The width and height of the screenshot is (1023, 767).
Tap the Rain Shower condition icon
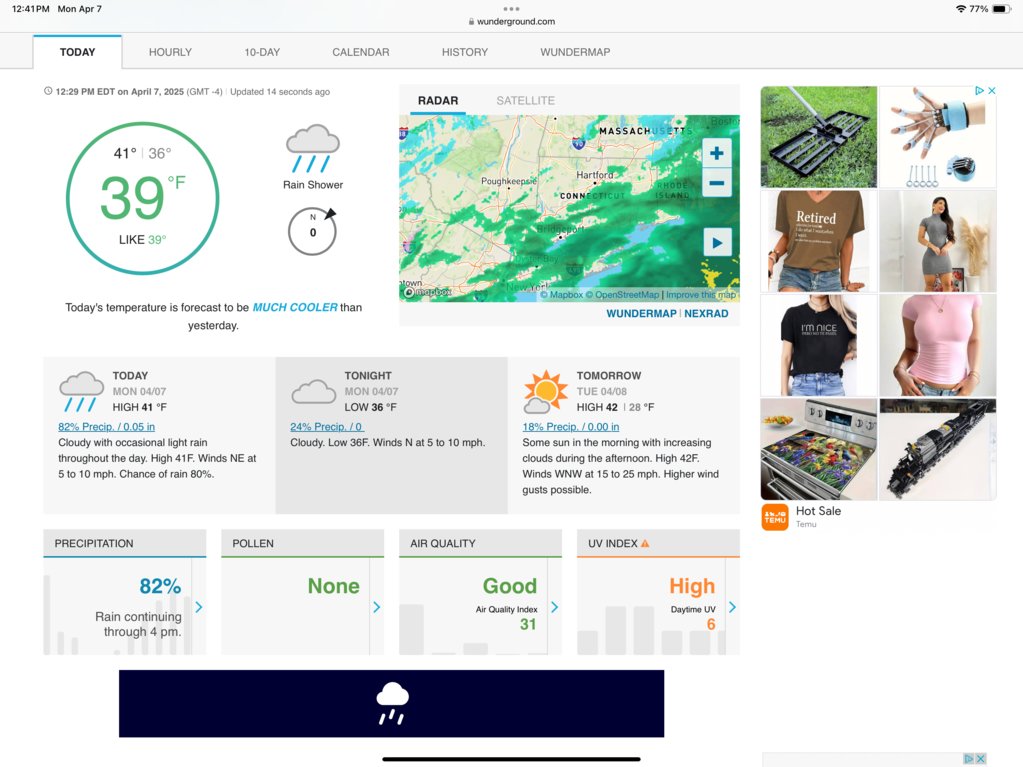(313, 149)
